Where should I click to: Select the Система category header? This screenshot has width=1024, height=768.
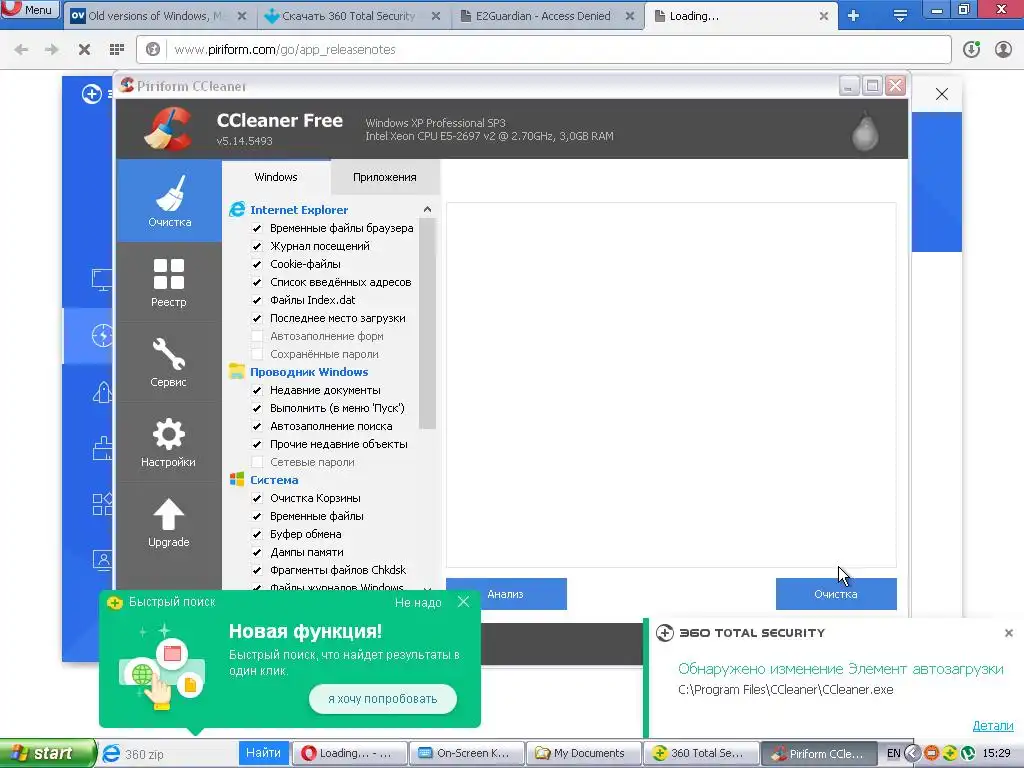point(274,479)
